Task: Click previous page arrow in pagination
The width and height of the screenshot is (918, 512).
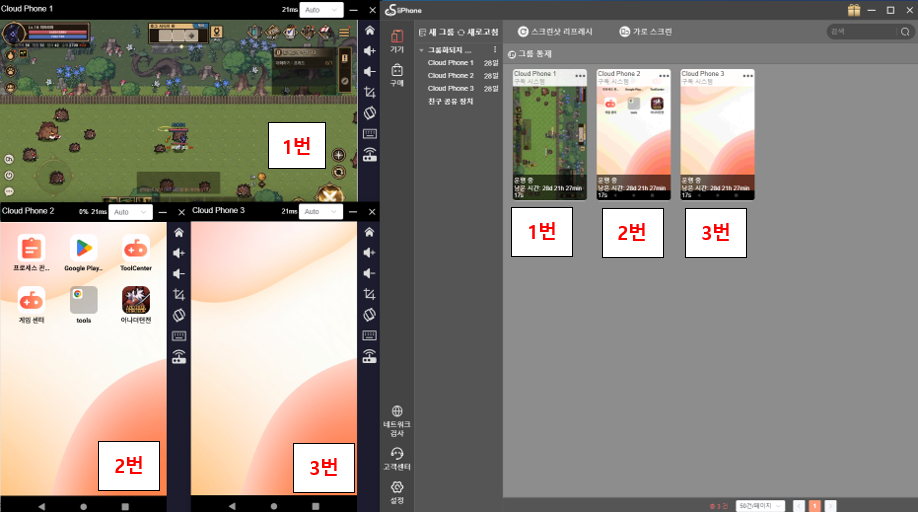Action: coord(799,506)
